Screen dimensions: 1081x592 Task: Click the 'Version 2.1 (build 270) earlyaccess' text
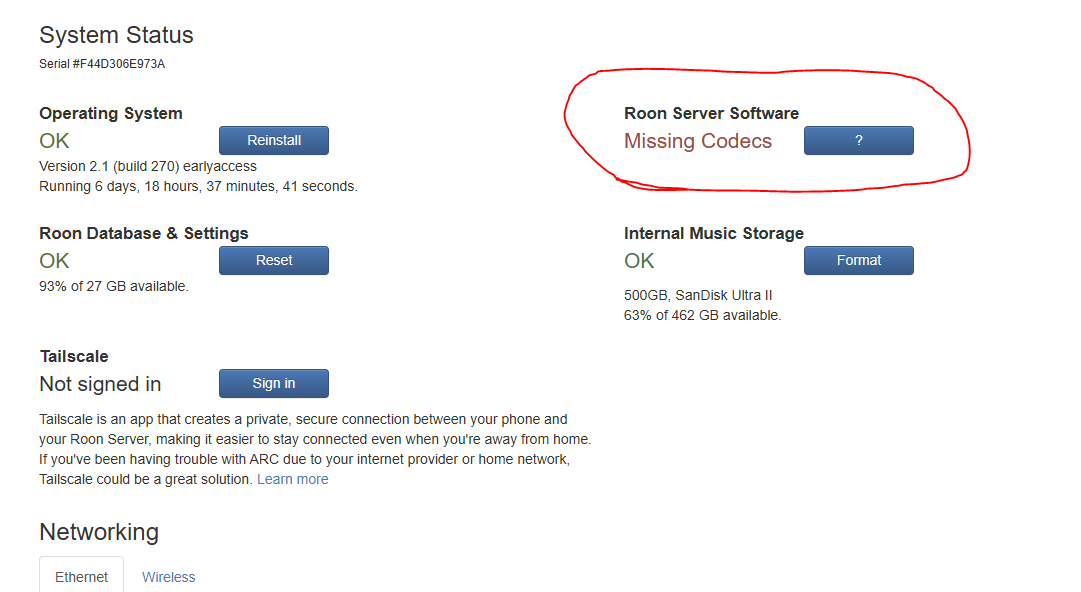coord(148,166)
